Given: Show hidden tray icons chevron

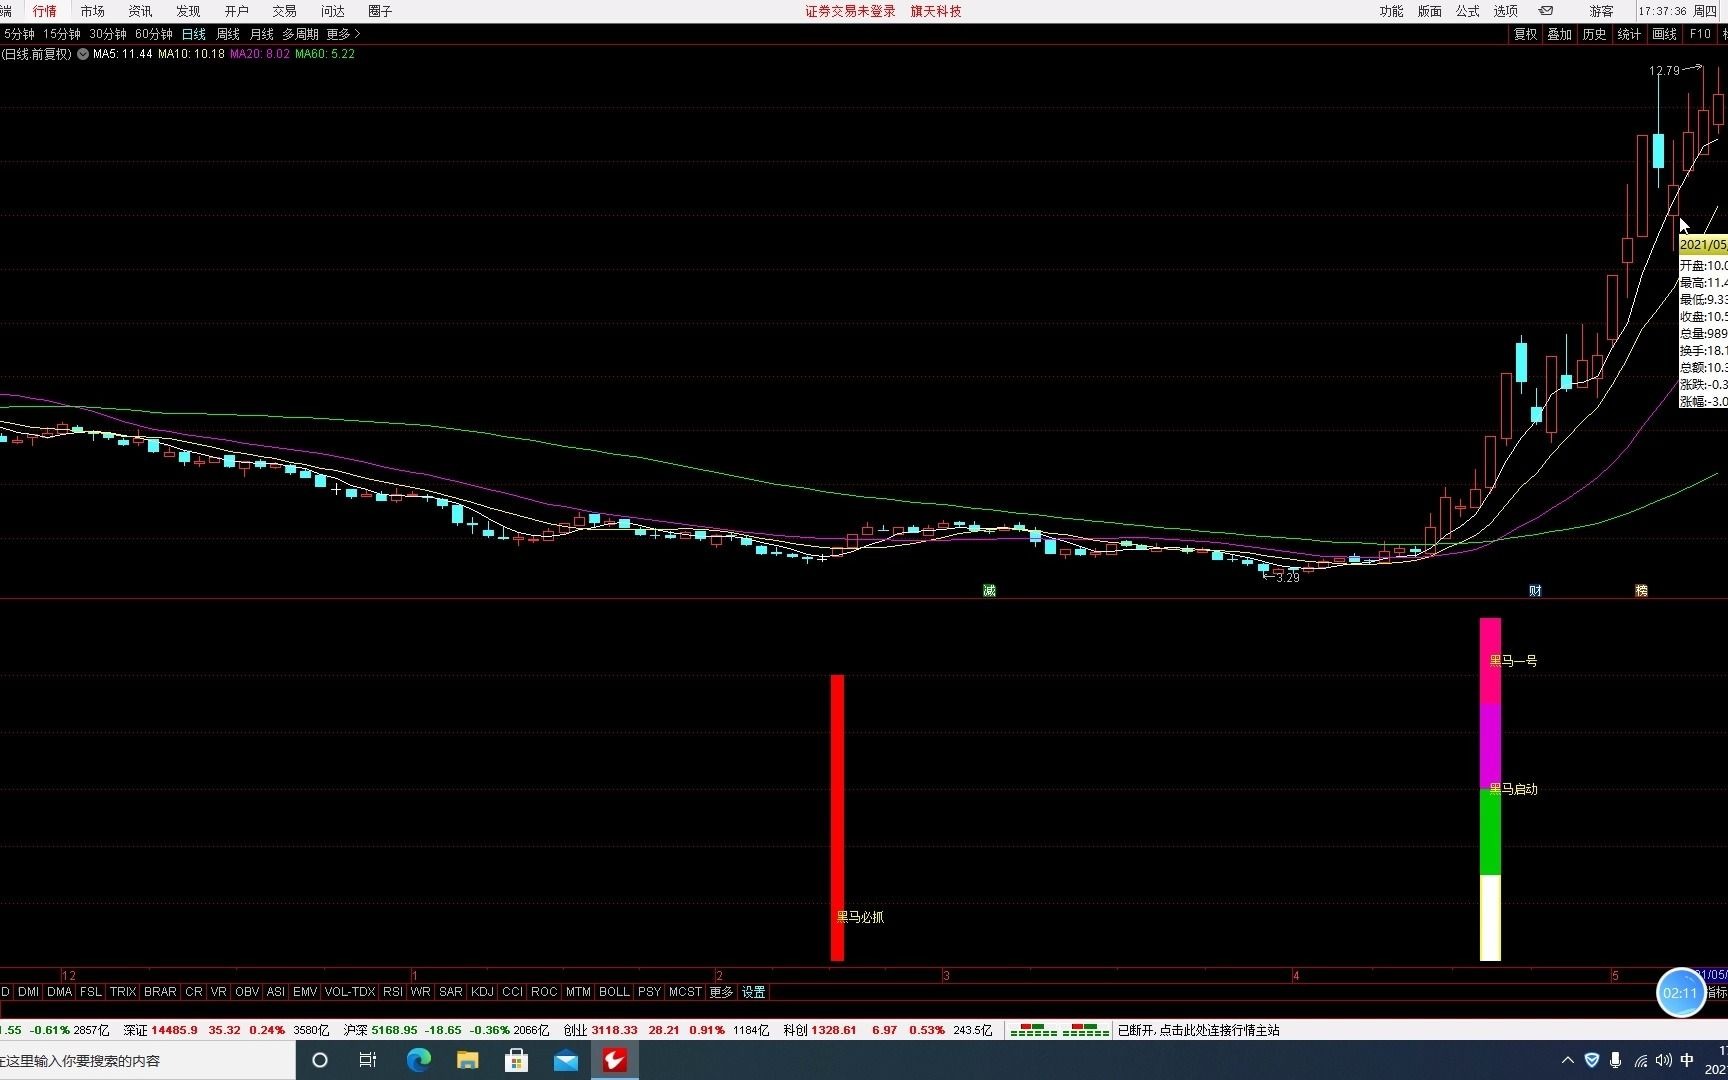Looking at the screenshot, I should pos(1567,1060).
